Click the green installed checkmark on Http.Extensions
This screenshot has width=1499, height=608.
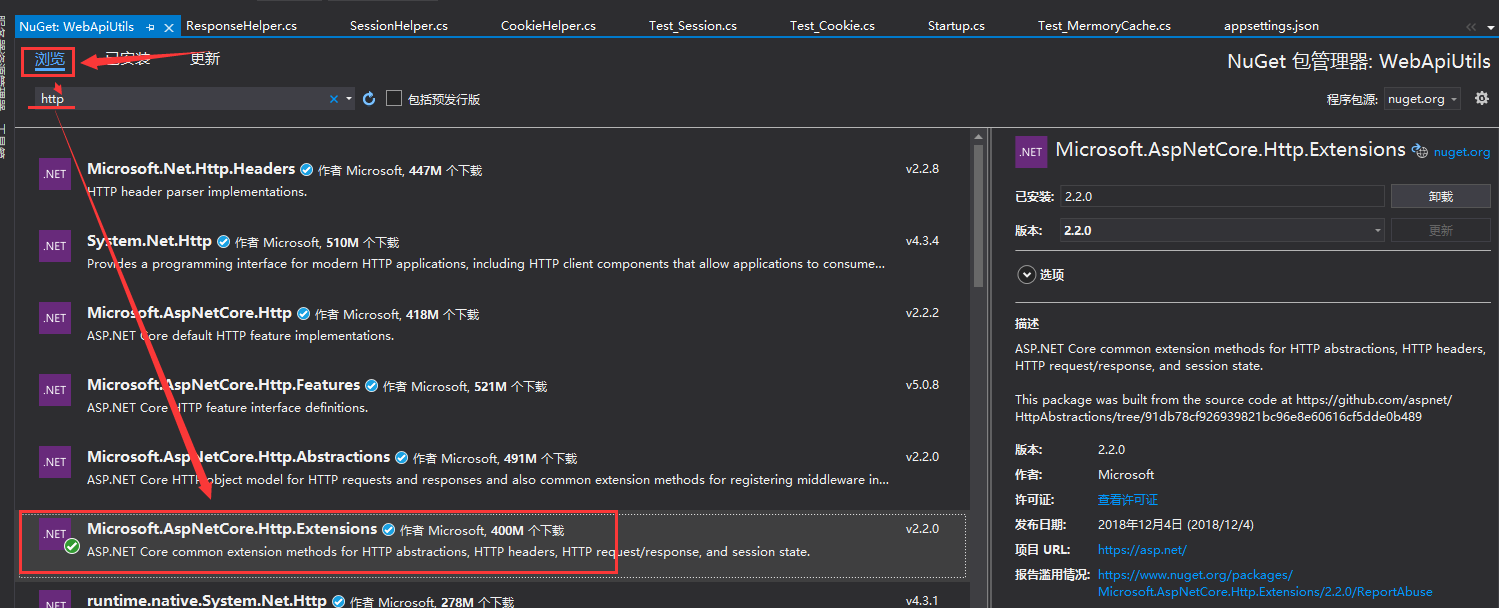pyautogui.click(x=70, y=546)
